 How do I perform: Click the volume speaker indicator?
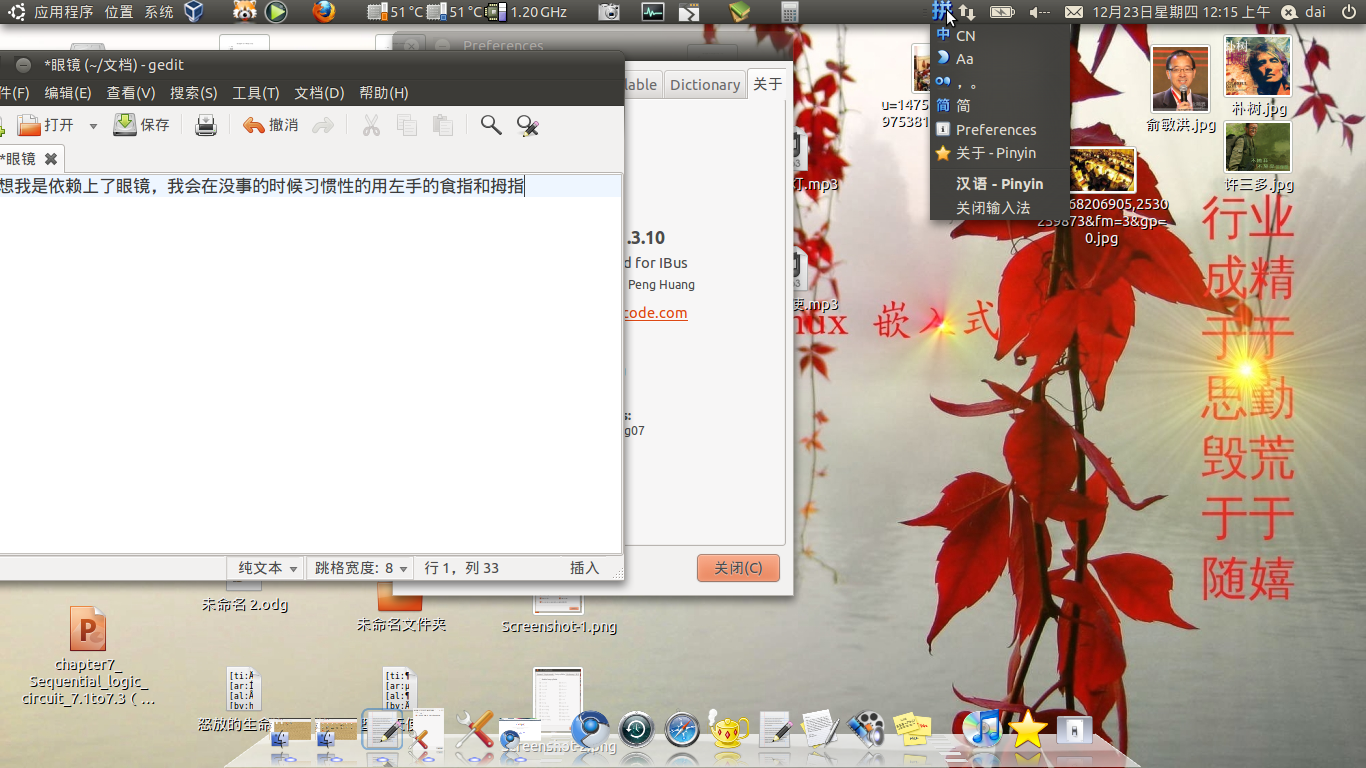pos(1040,12)
